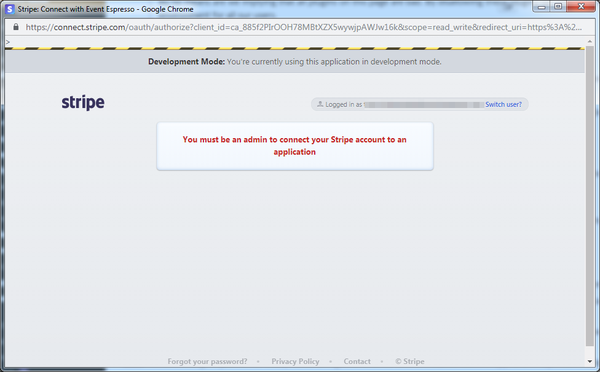Open the Contact footer link
Viewport: 600px width, 372px height.
pos(357,361)
